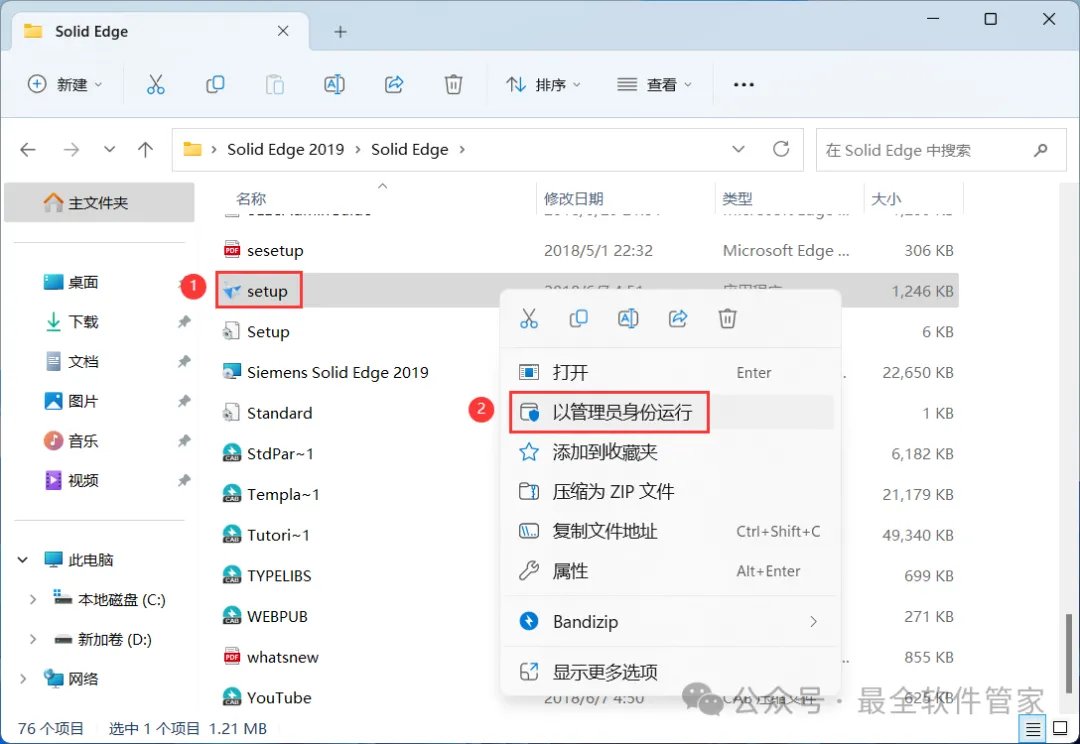Click the Paste icon in the toolbar

[275, 85]
